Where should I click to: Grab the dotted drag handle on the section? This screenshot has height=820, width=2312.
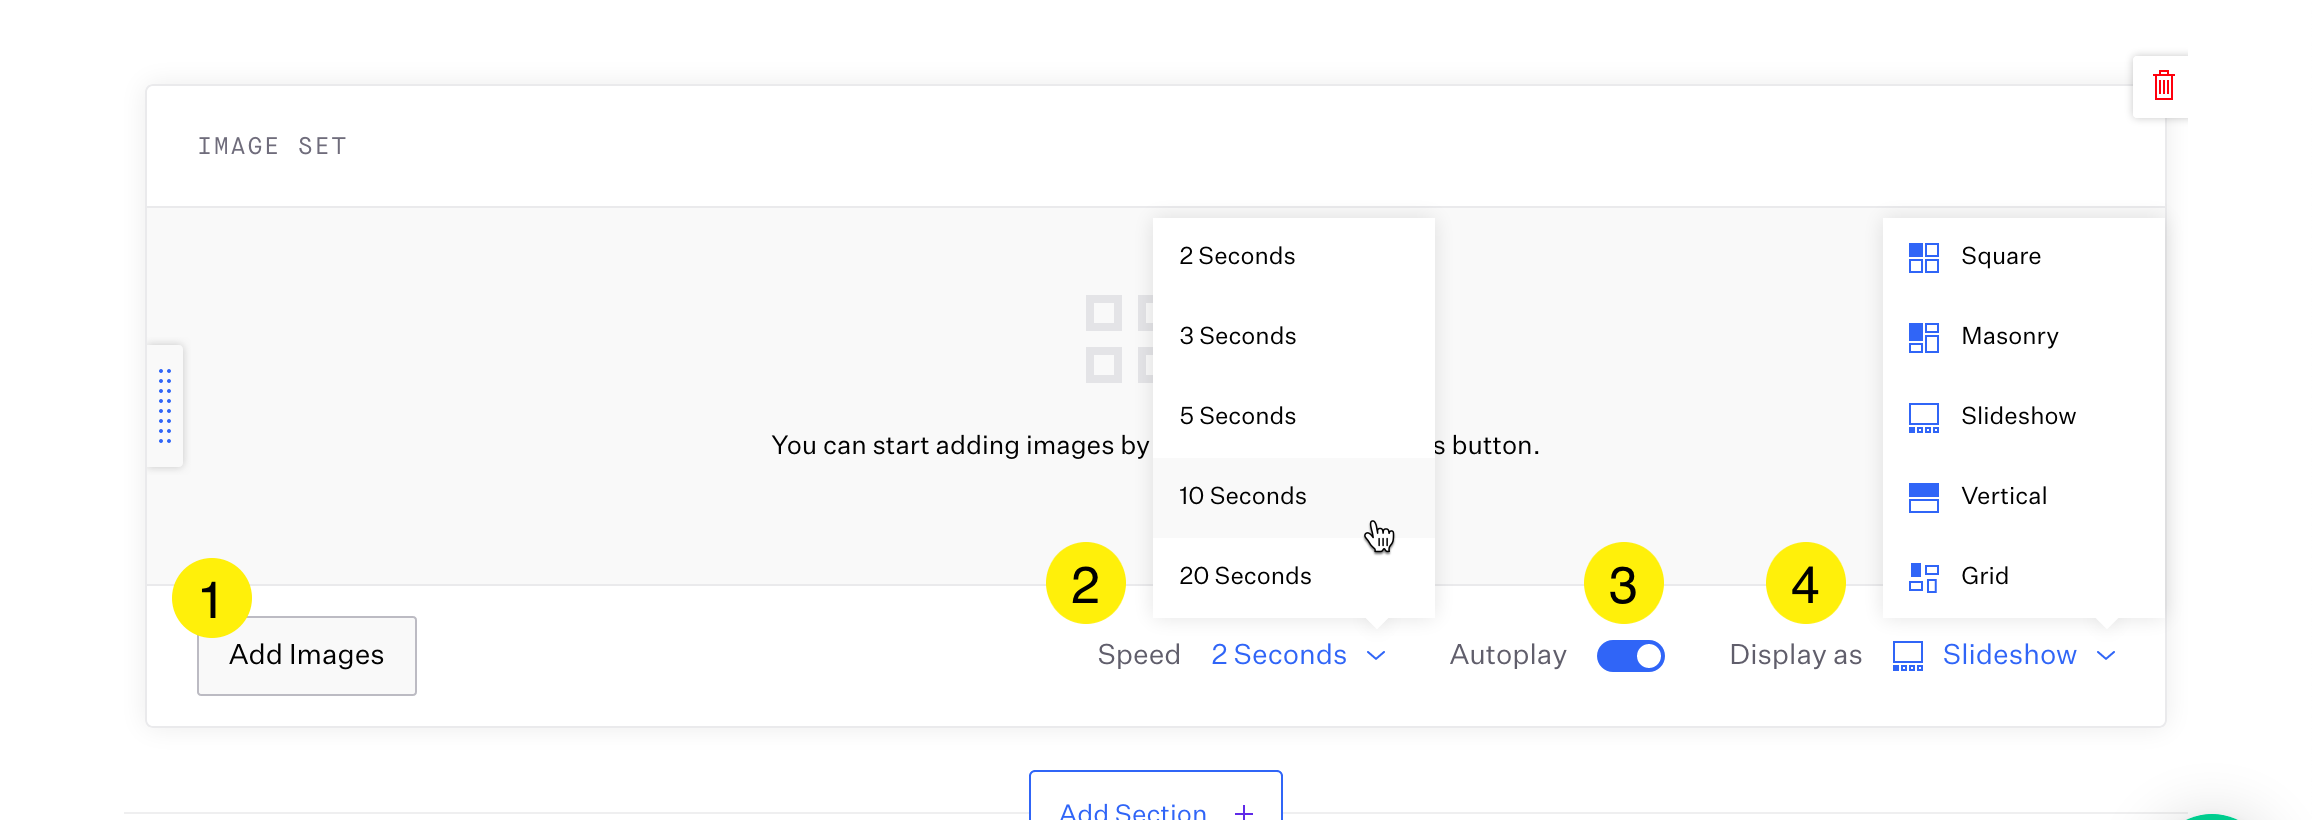[x=165, y=406]
